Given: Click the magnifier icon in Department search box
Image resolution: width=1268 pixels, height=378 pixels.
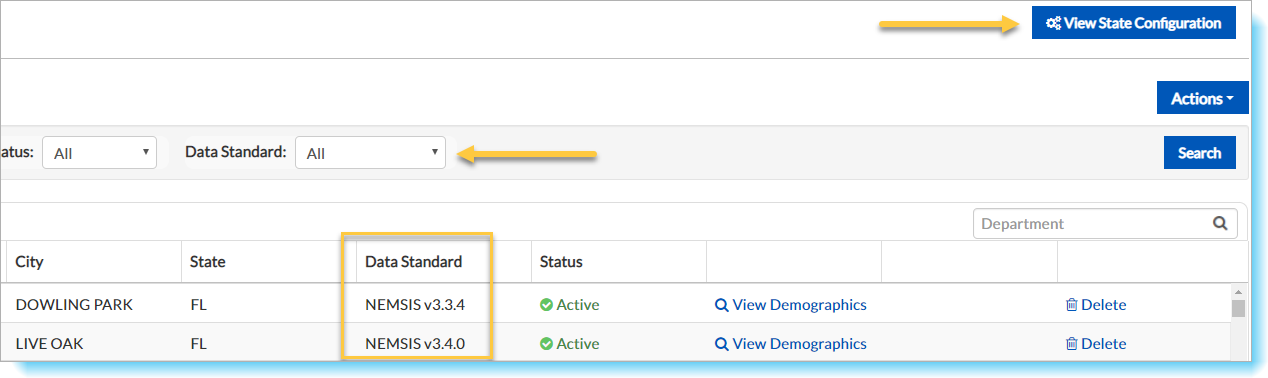Looking at the screenshot, I should (x=1220, y=224).
